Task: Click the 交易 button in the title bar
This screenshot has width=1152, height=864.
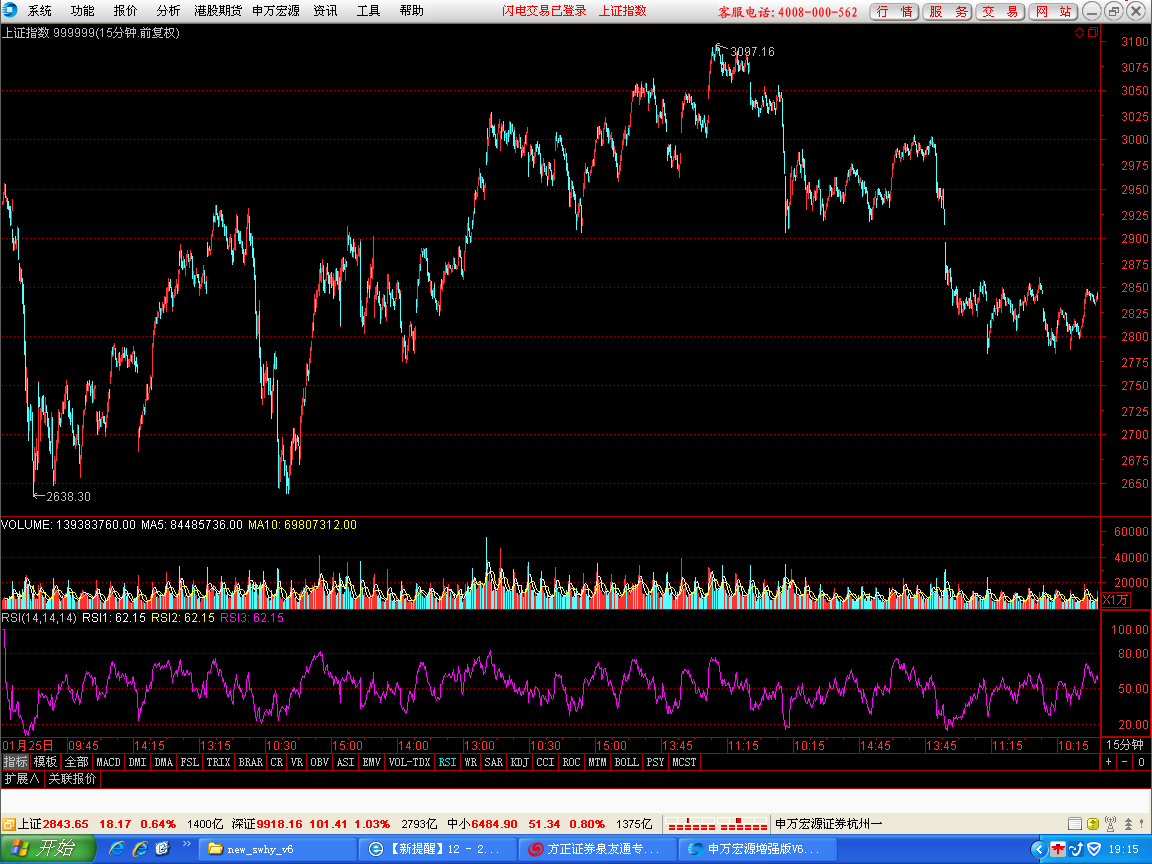Action: [x=1001, y=12]
